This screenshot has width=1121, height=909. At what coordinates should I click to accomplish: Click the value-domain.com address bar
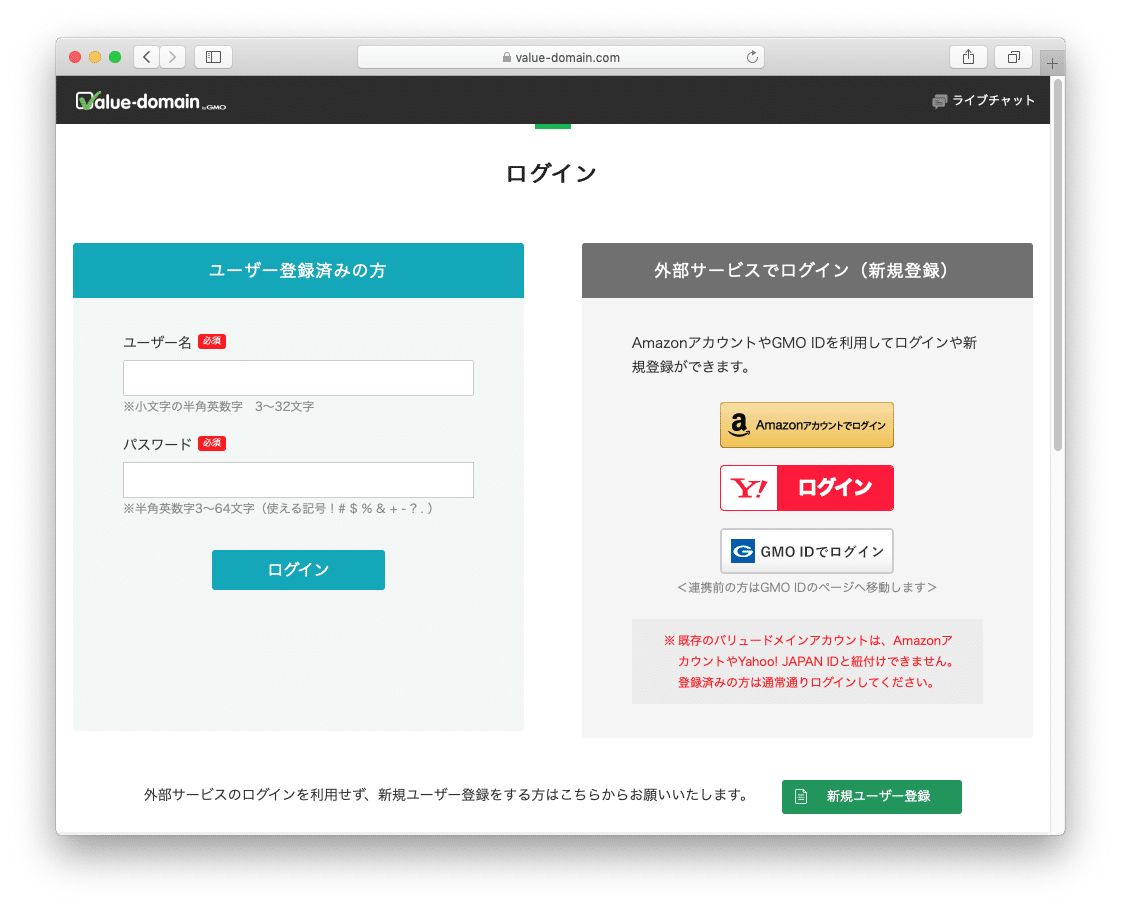[x=560, y=57]
